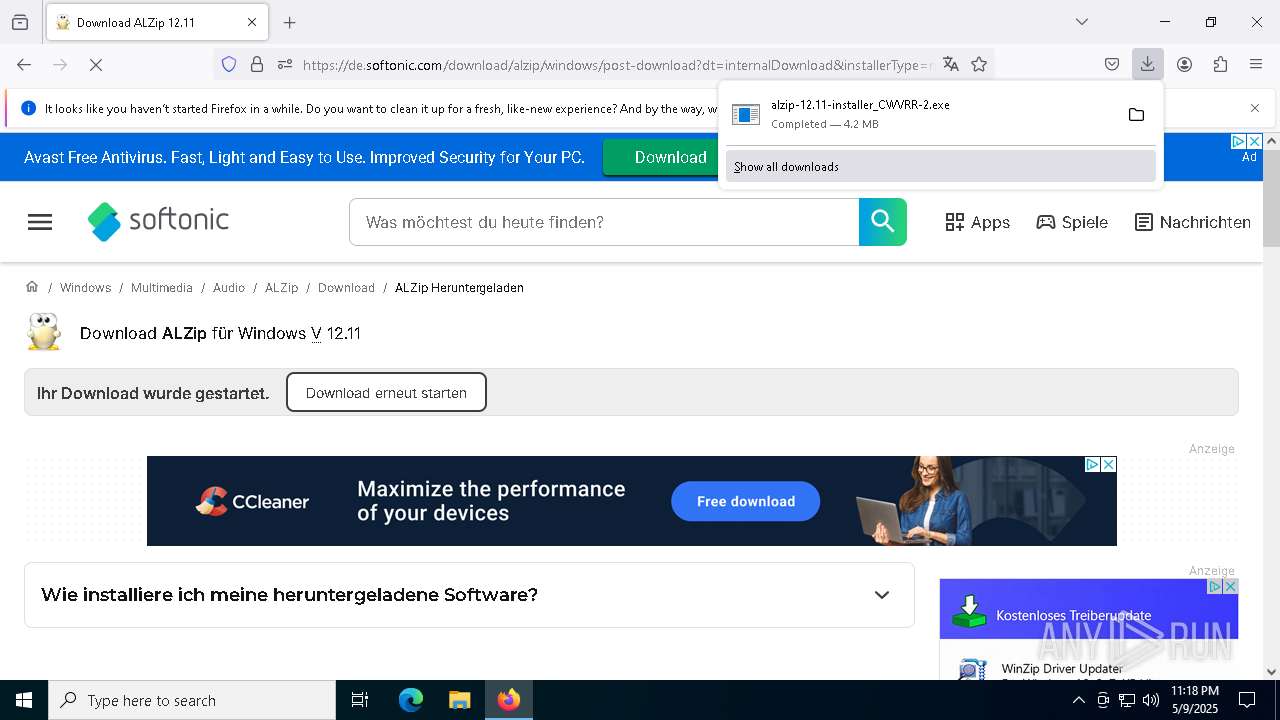The width and height of the screenshot is (1280, 720).
Task: Open ALZip breadcrumb link
Action: pyautogui.click(x=281, y=288)
